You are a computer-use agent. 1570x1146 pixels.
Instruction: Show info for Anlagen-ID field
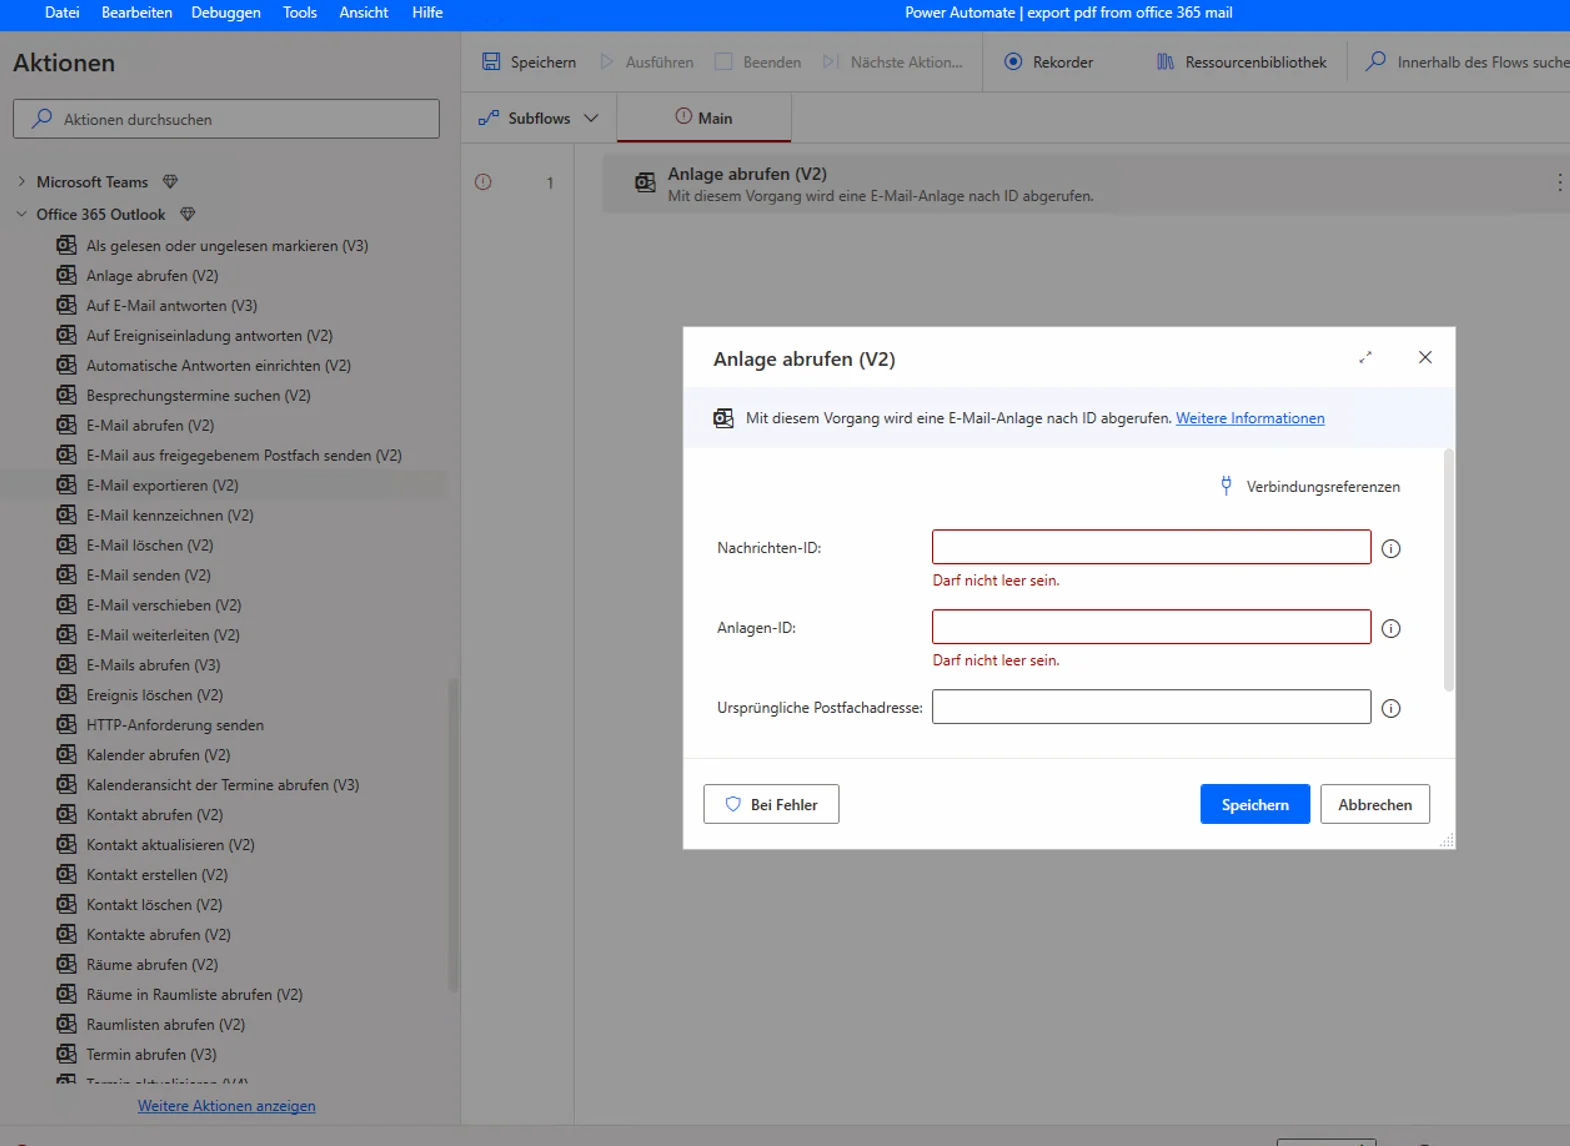click(x=1391, y=628)
